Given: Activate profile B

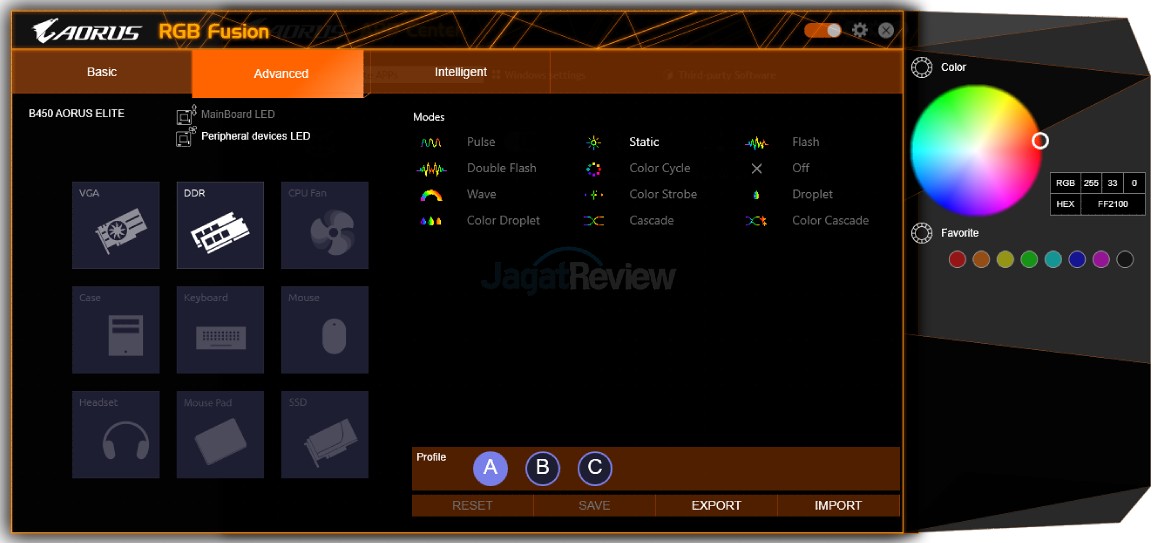Looking at the screenshot, I should [x=543, y=468].
